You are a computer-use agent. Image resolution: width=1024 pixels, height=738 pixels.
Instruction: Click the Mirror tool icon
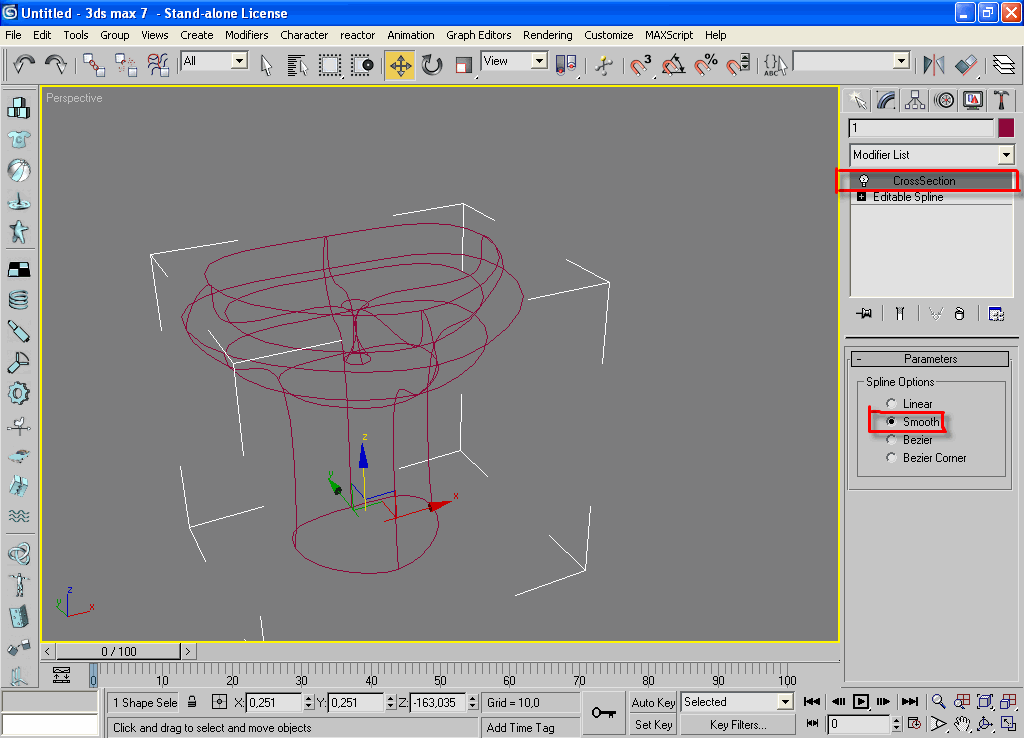[x=934, y=65]
